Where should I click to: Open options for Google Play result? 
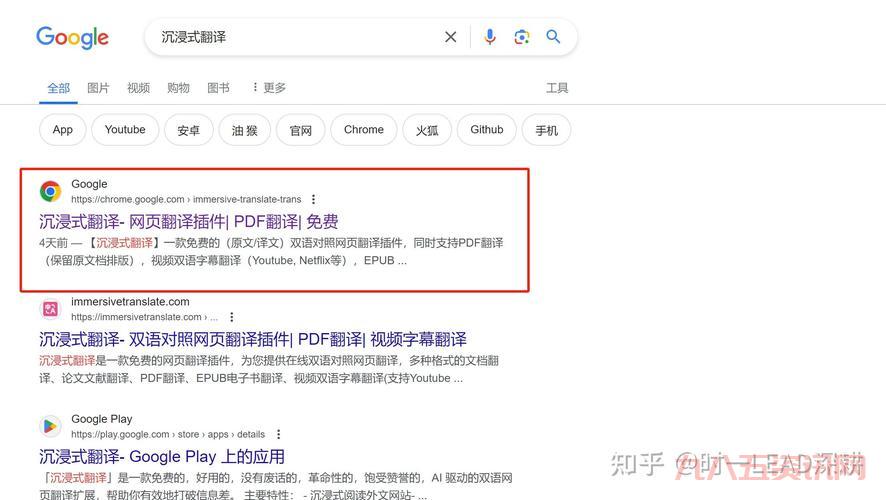pos(279,435)
